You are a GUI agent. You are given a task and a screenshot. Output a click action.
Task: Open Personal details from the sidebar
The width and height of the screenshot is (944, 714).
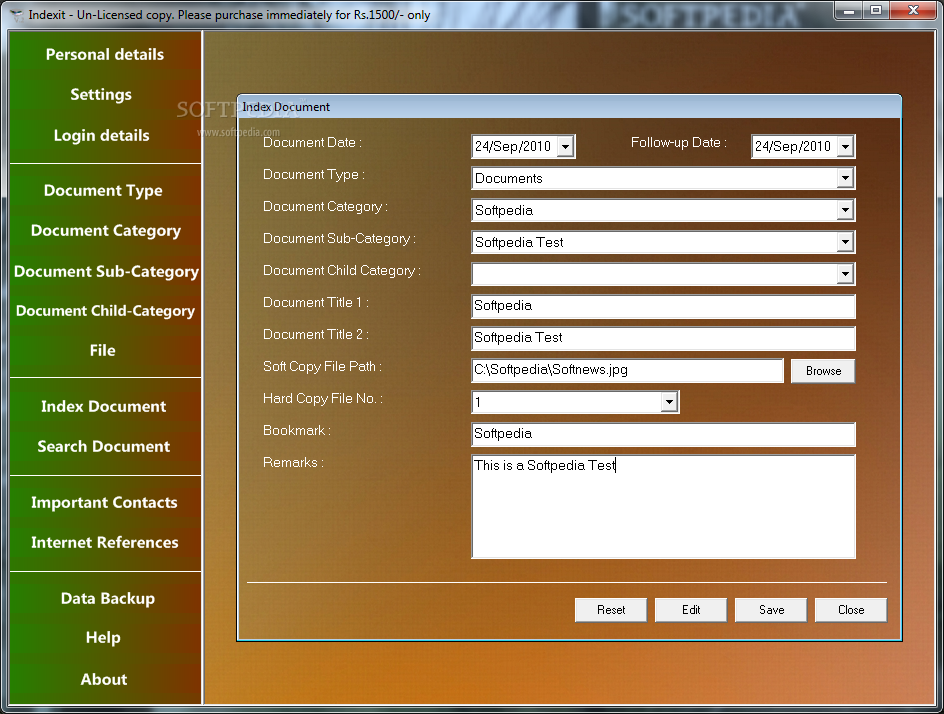105,54
